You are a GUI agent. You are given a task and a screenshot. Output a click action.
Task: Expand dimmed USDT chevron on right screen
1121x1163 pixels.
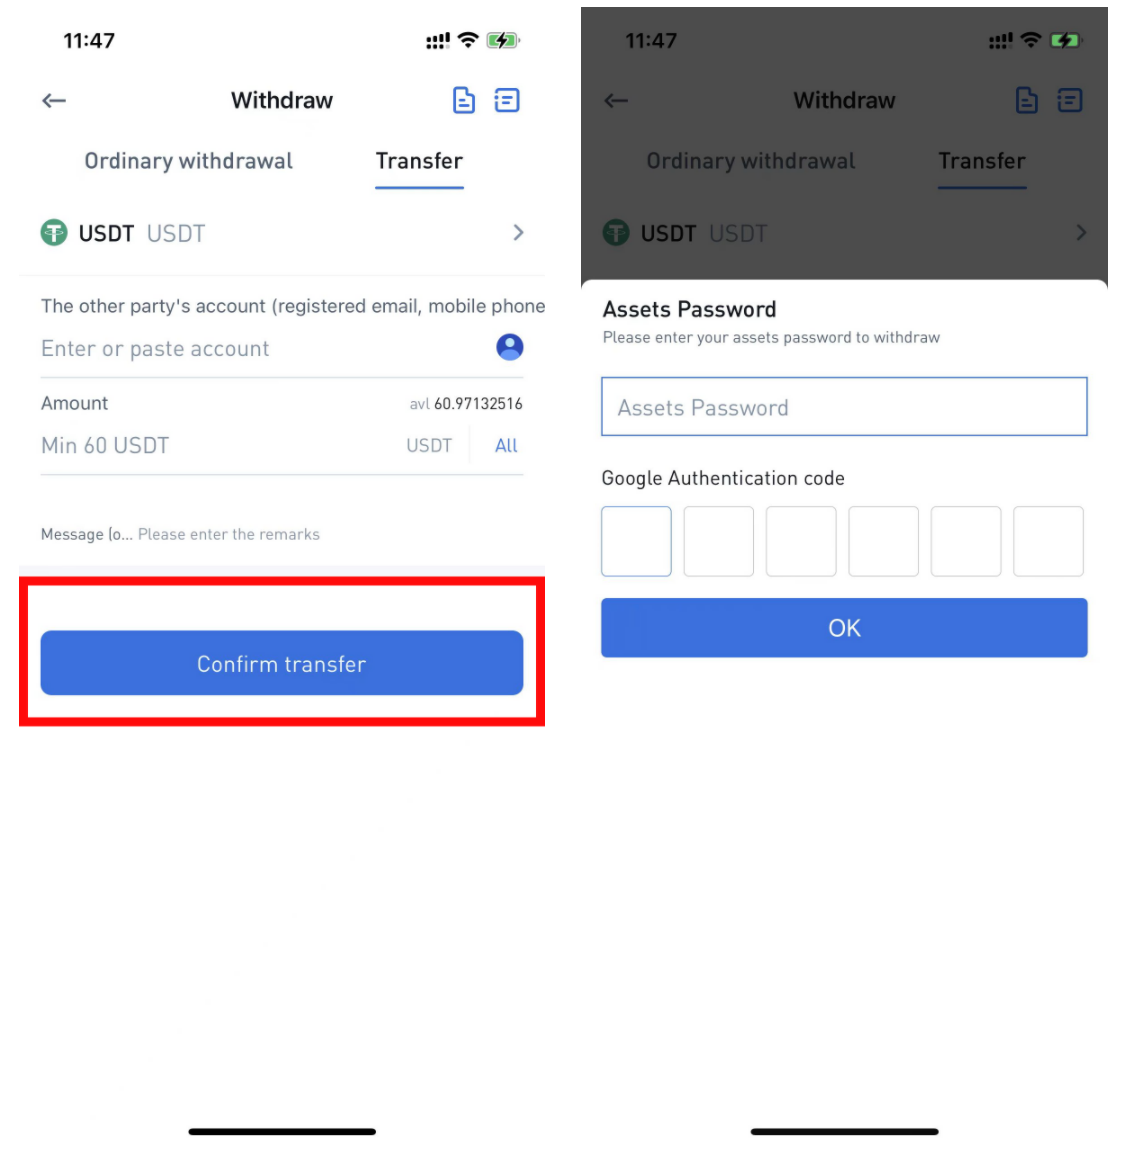(1081, 233)
